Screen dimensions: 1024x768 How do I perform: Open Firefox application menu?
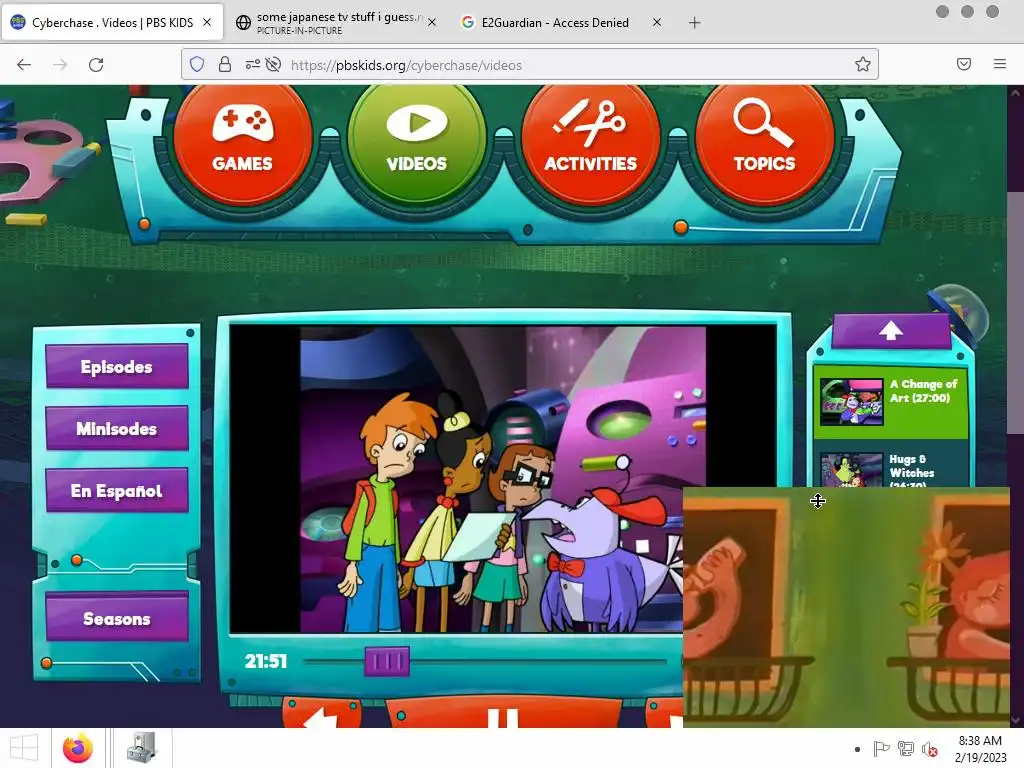[x=1000, y=64]
